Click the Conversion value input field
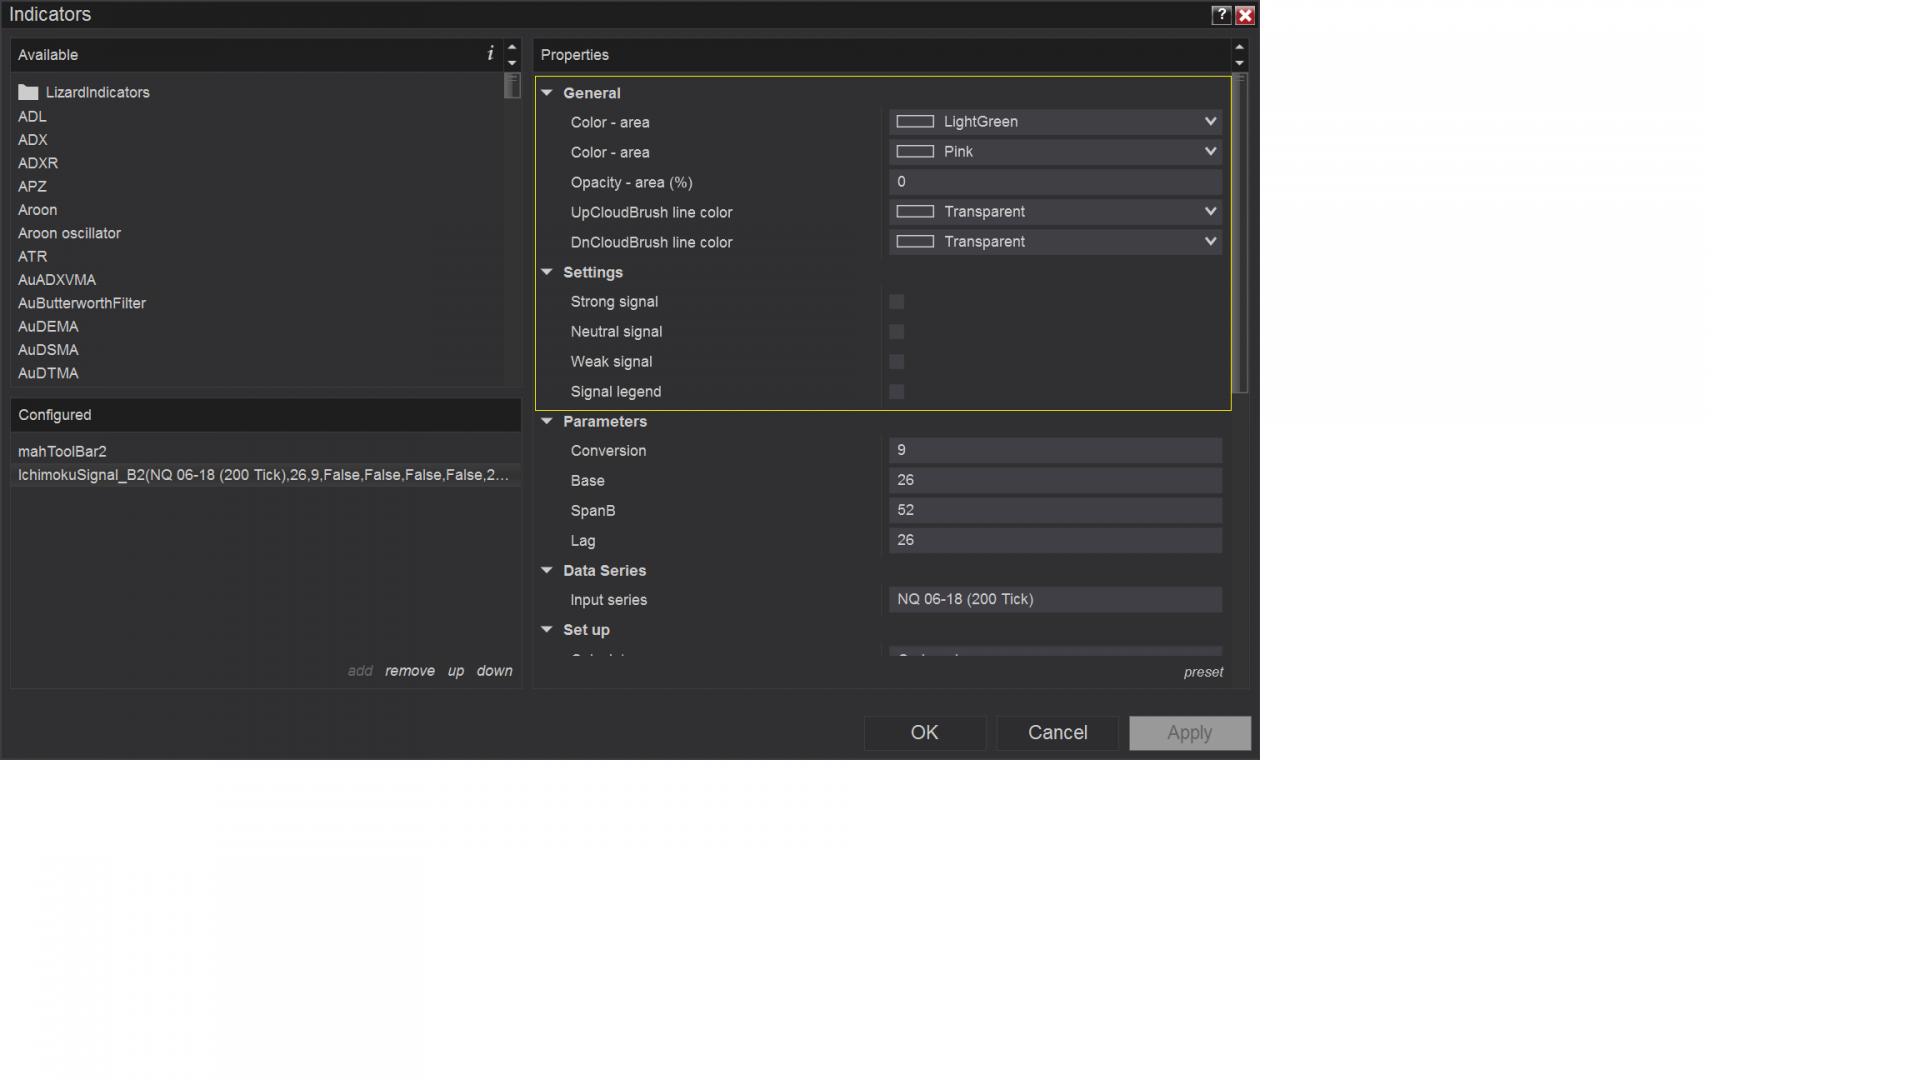The image size is (1920, 1080). point(1054,451)
